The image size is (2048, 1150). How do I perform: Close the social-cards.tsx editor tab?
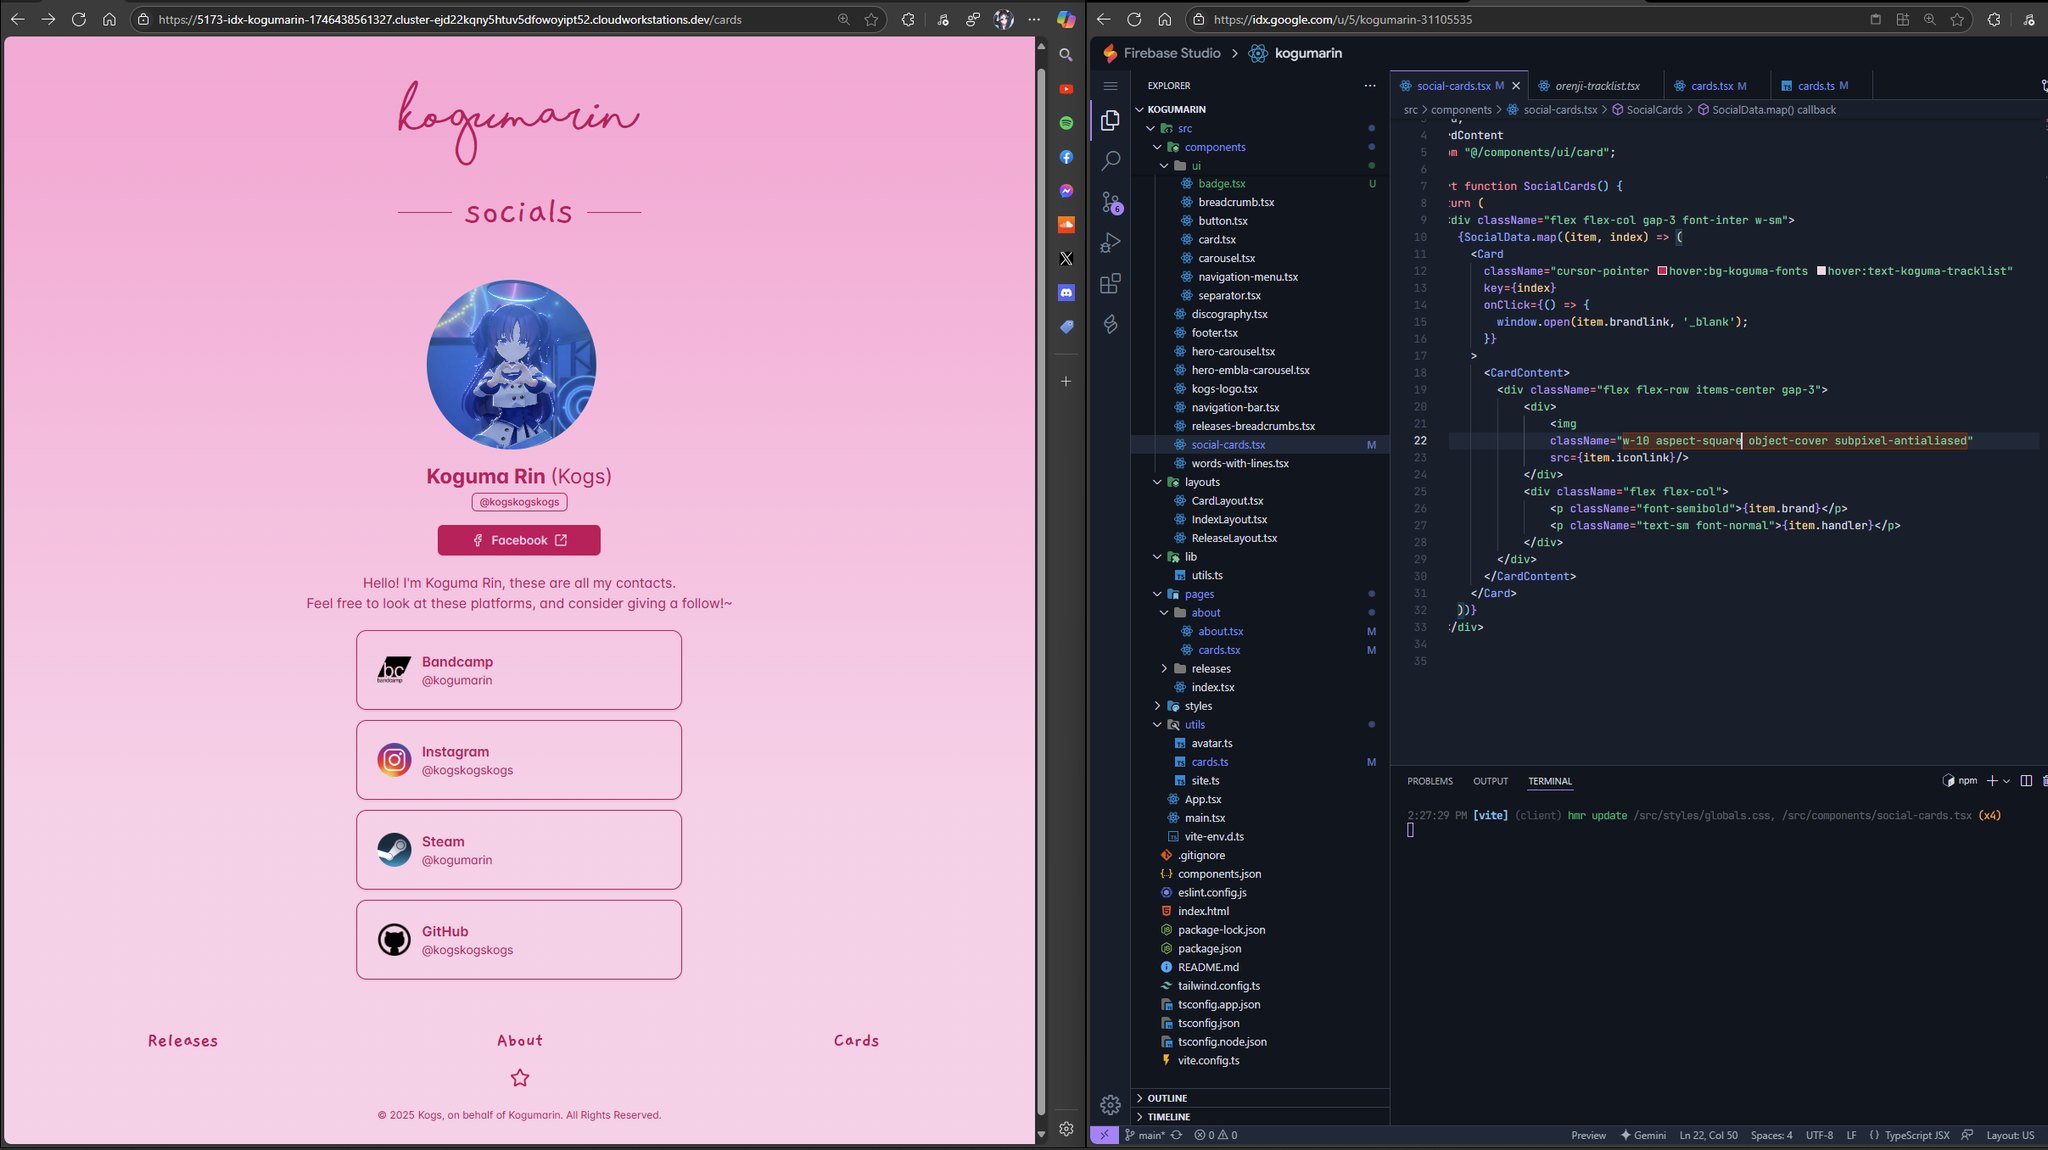click(1516, 86)
